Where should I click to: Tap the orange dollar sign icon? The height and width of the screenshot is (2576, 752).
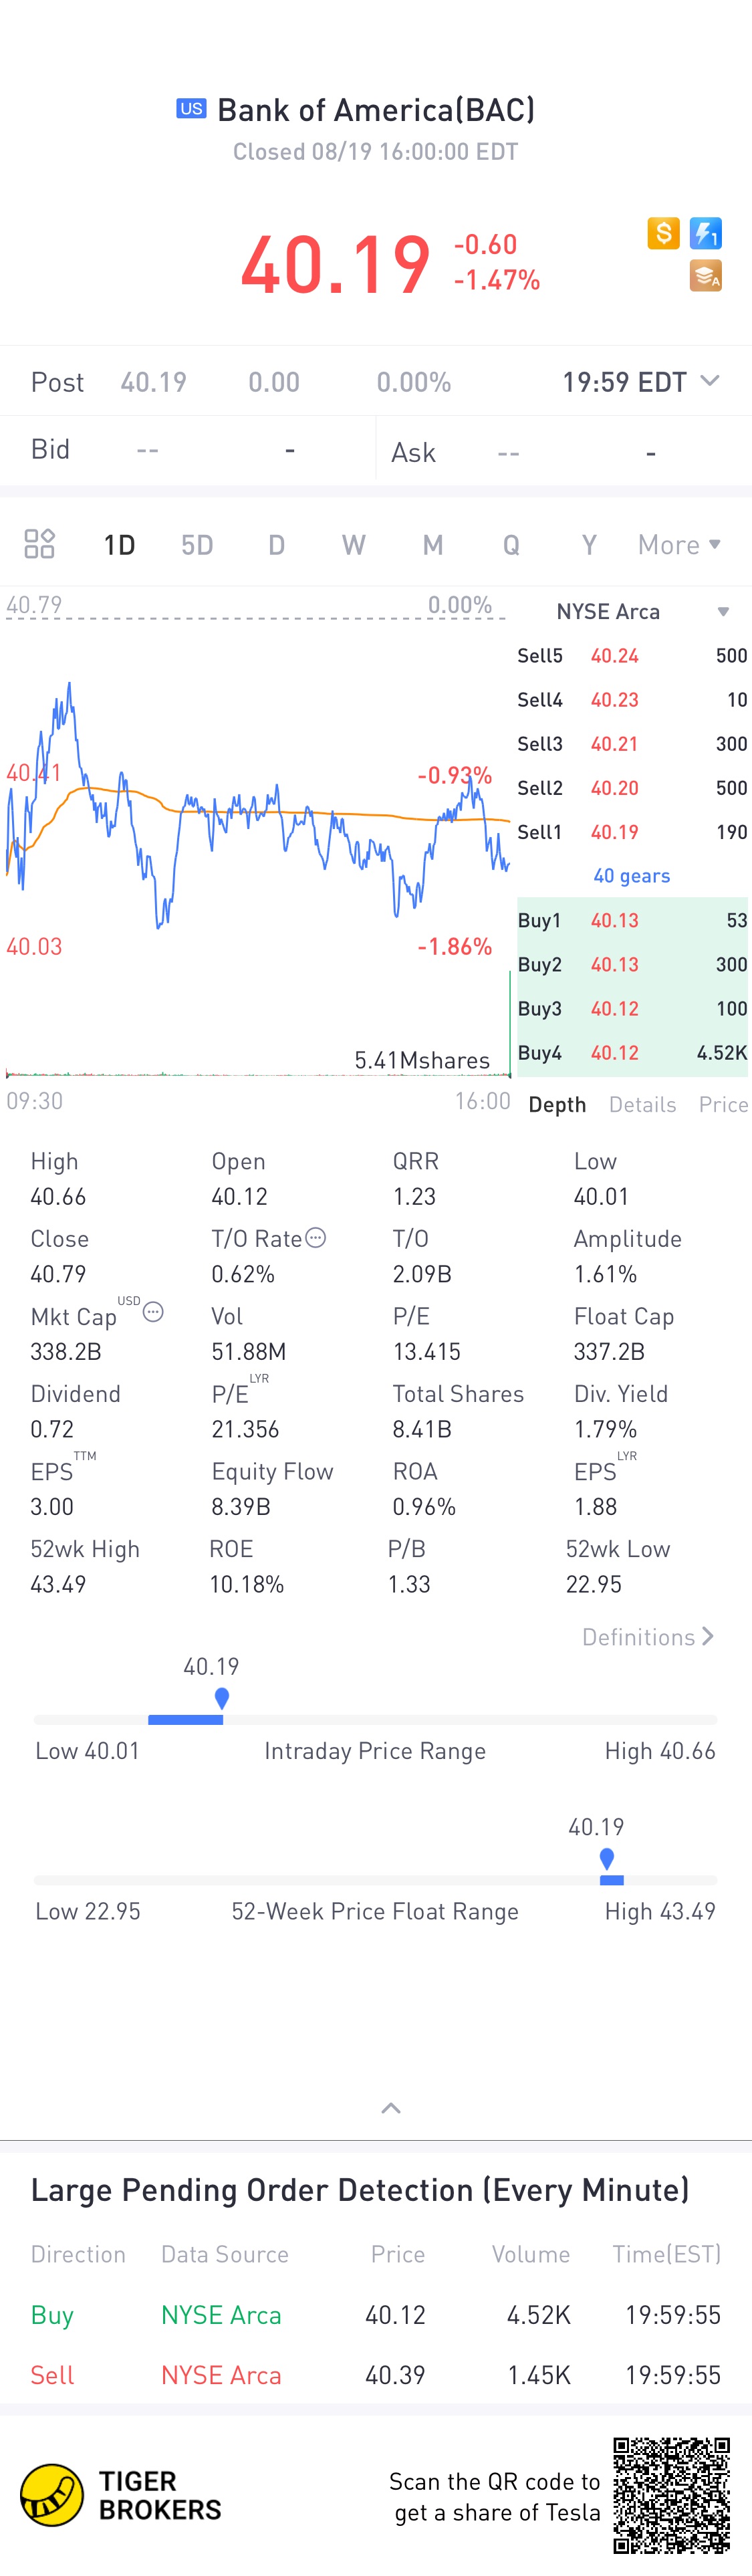[663, 234]
